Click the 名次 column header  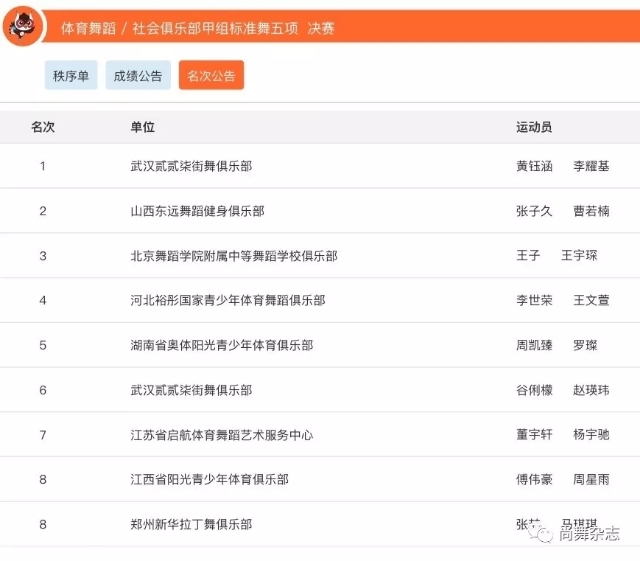coord(43,127)
